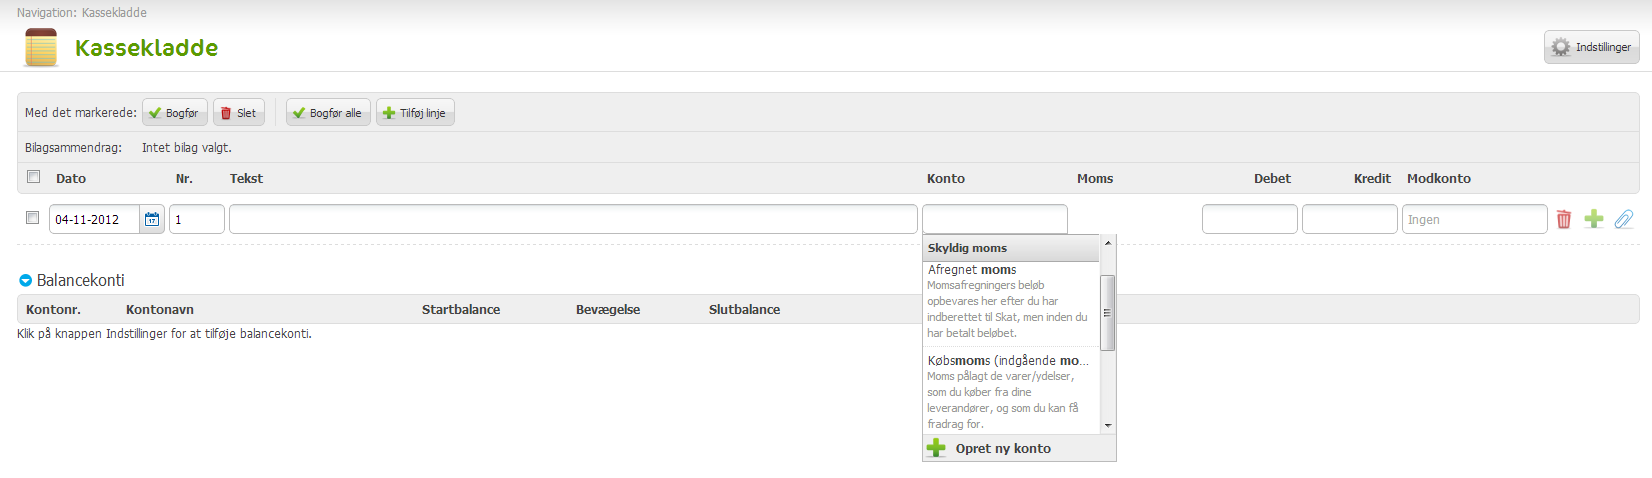Tick the select-all checkbox in header
Screen dimensions: 1652x478
pyautogui.click(x=34, y=177)
